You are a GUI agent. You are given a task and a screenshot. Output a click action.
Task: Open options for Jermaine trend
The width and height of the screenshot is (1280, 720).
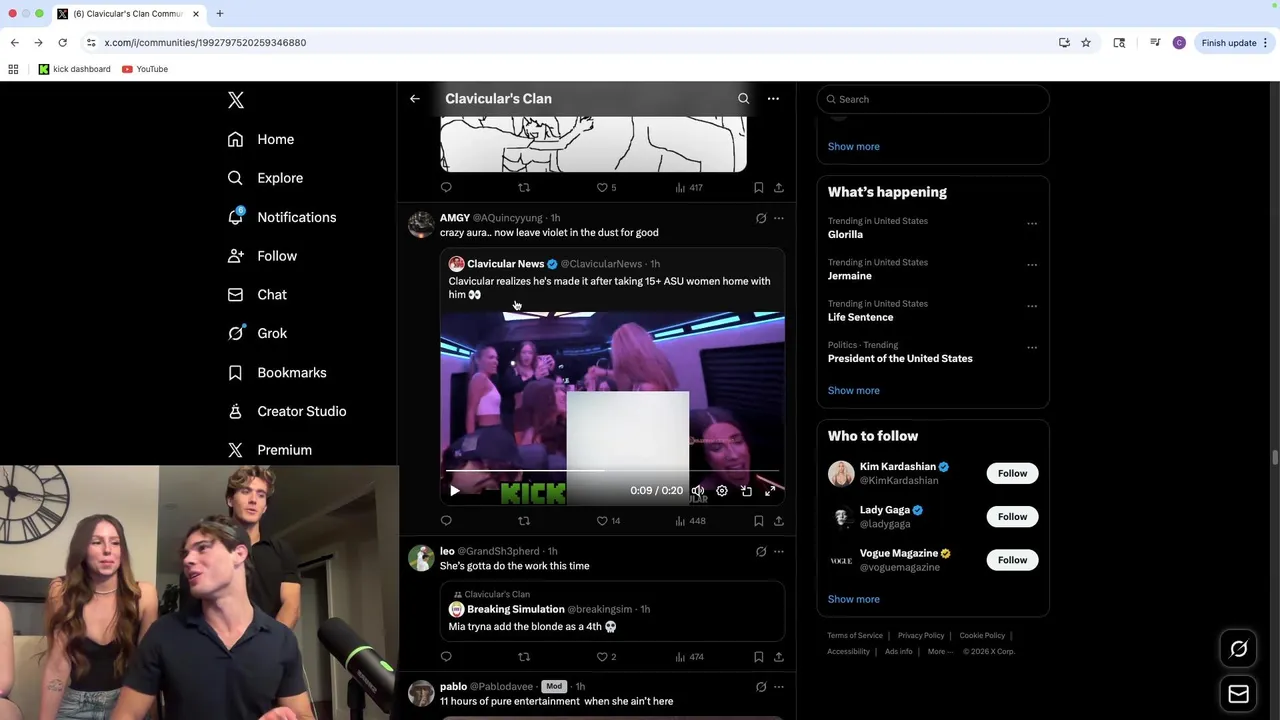(1032, 265)
